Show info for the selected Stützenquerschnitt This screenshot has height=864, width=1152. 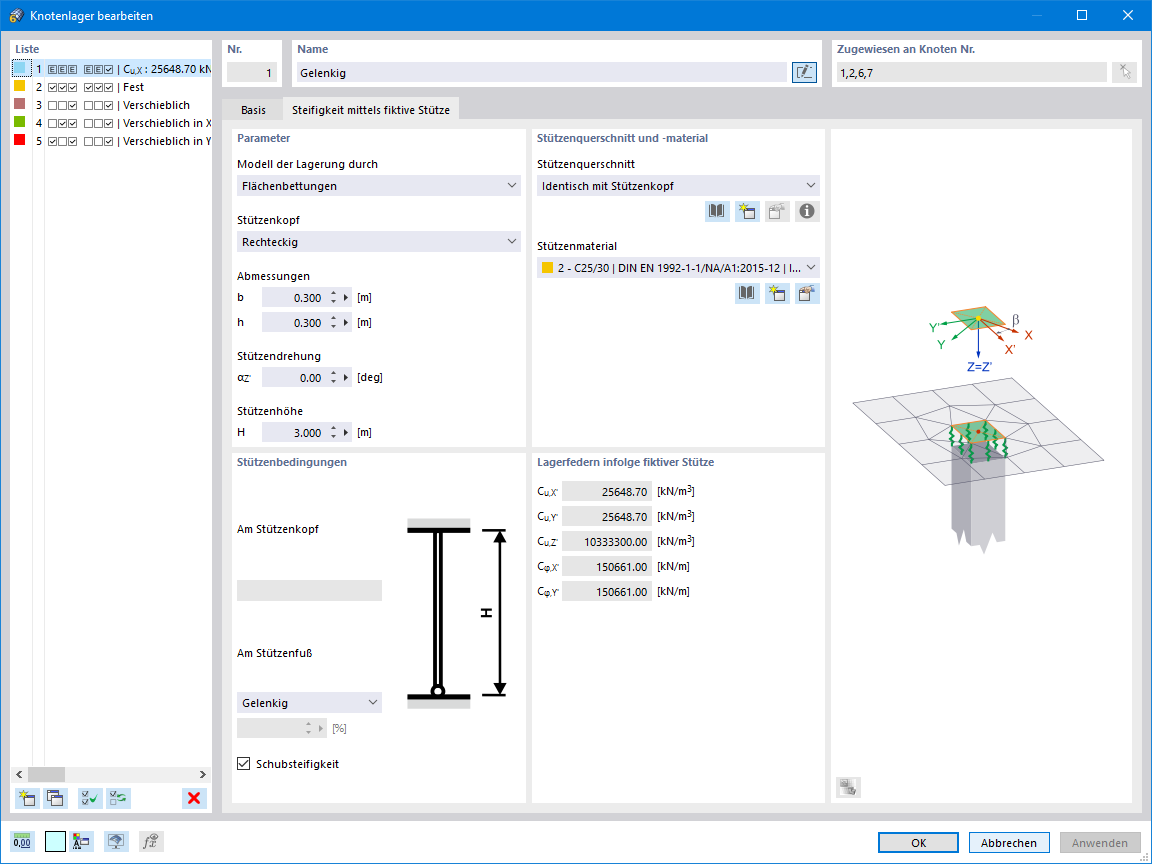tap(806, 211)
